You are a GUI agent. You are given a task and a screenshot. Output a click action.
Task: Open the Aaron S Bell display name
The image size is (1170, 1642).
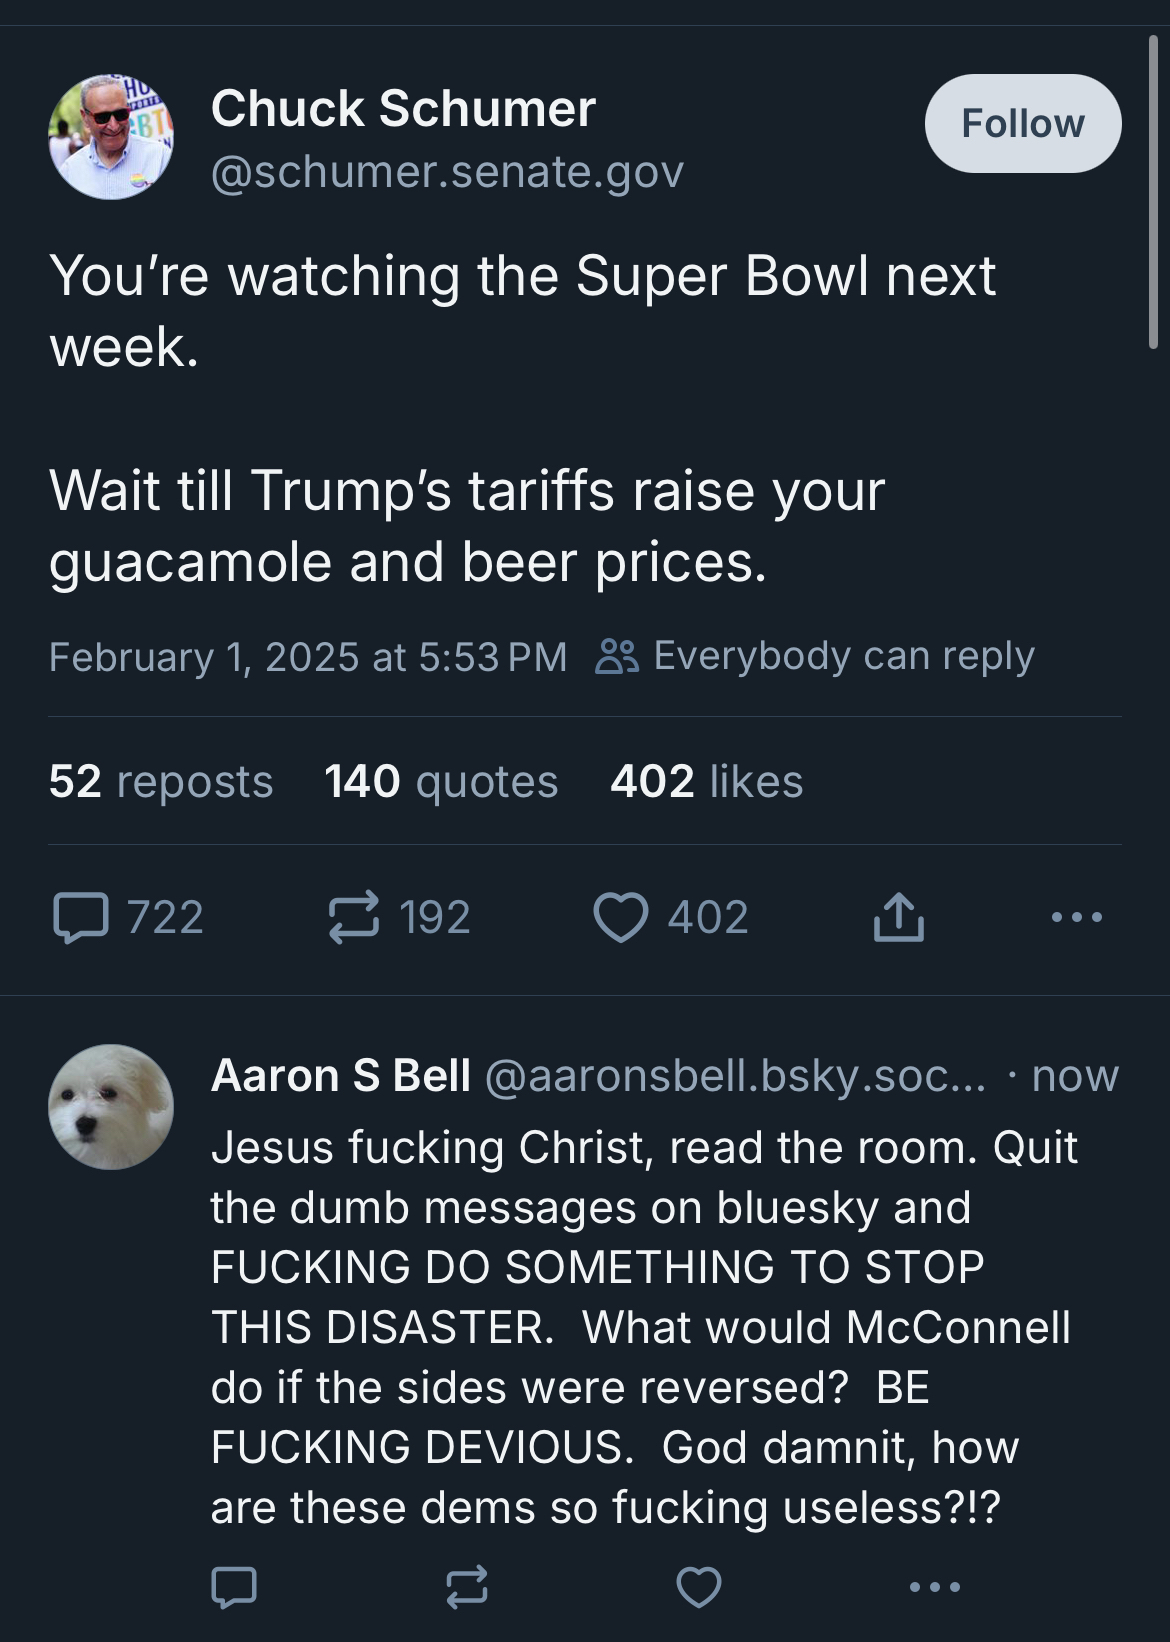tap(340, 1076)
